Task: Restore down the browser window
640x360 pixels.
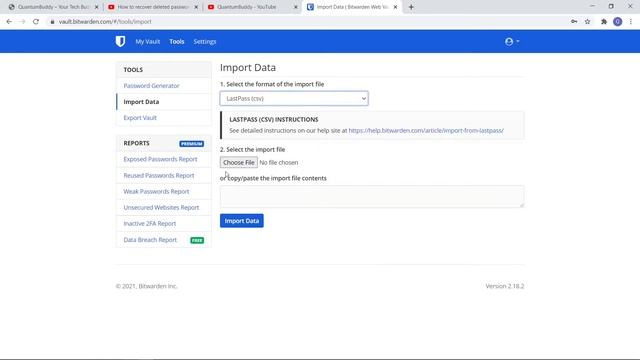Action: [611, 6]
